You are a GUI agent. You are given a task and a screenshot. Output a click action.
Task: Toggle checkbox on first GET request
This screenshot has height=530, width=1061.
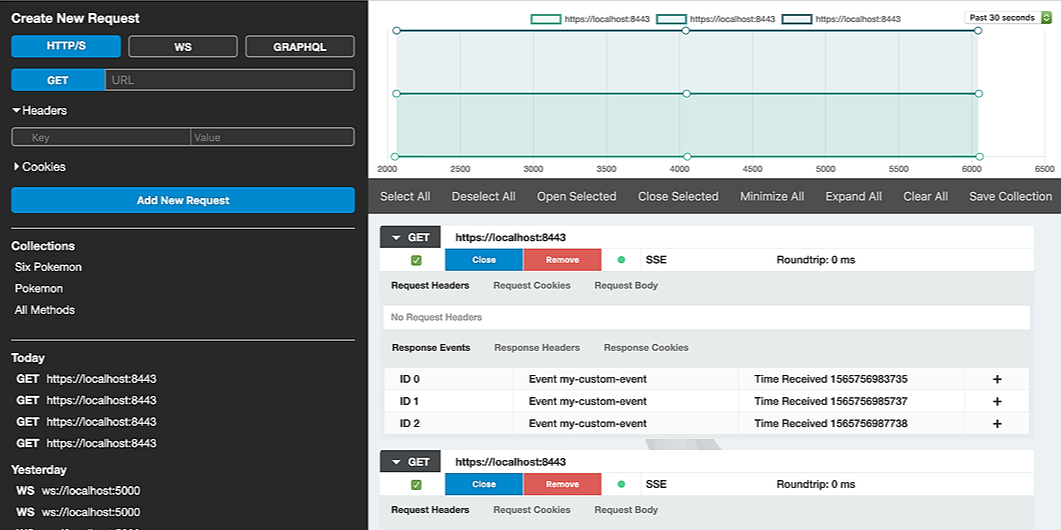(x=416, y=260)
